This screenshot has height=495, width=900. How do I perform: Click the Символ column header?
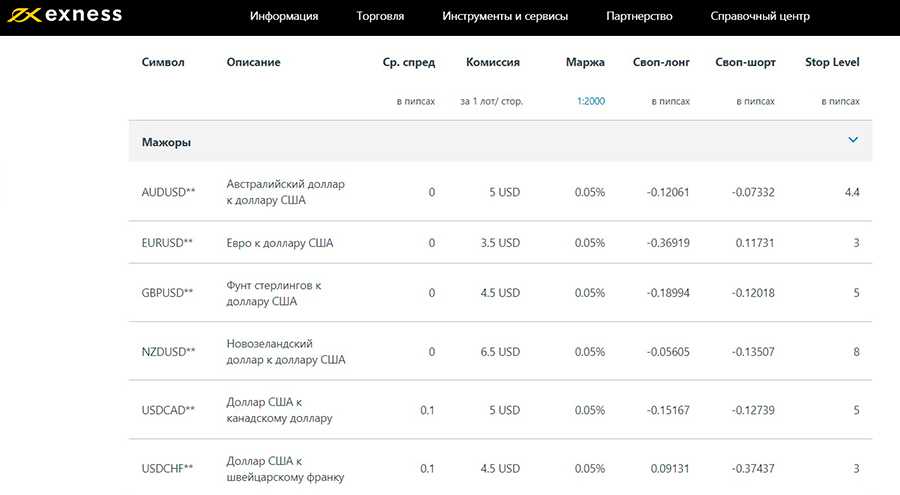click(163, 62)
